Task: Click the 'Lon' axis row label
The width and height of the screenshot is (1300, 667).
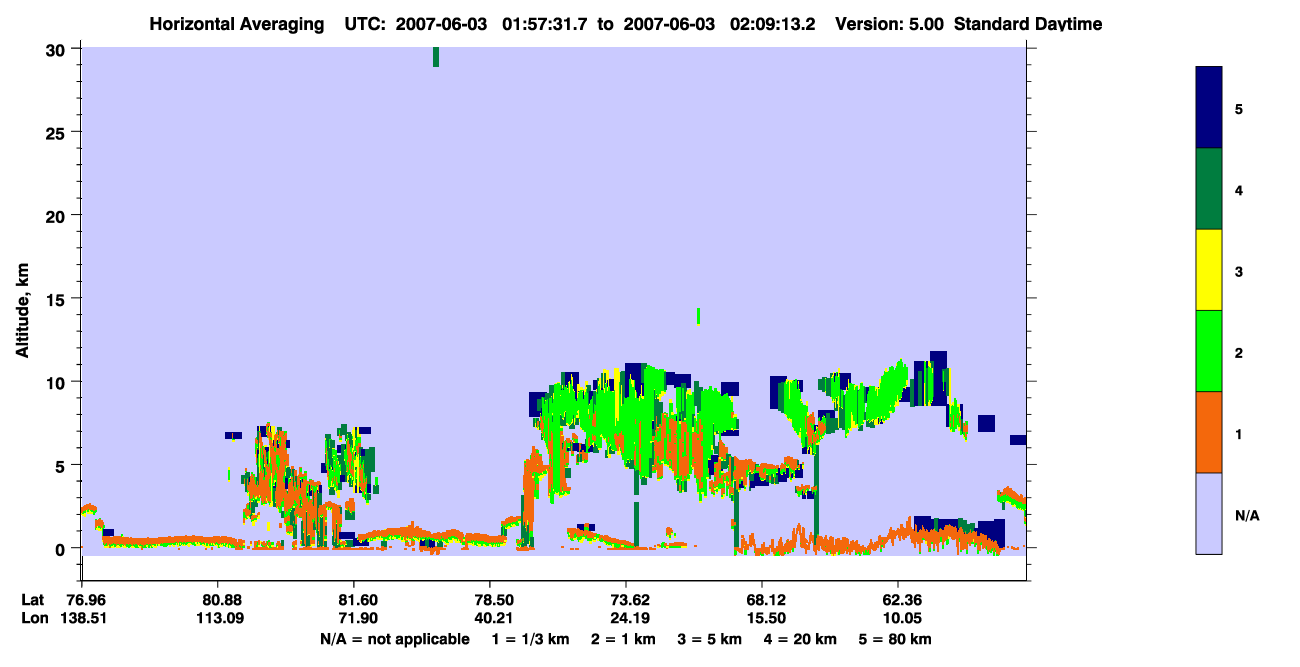Action: (x=33, y=618)
